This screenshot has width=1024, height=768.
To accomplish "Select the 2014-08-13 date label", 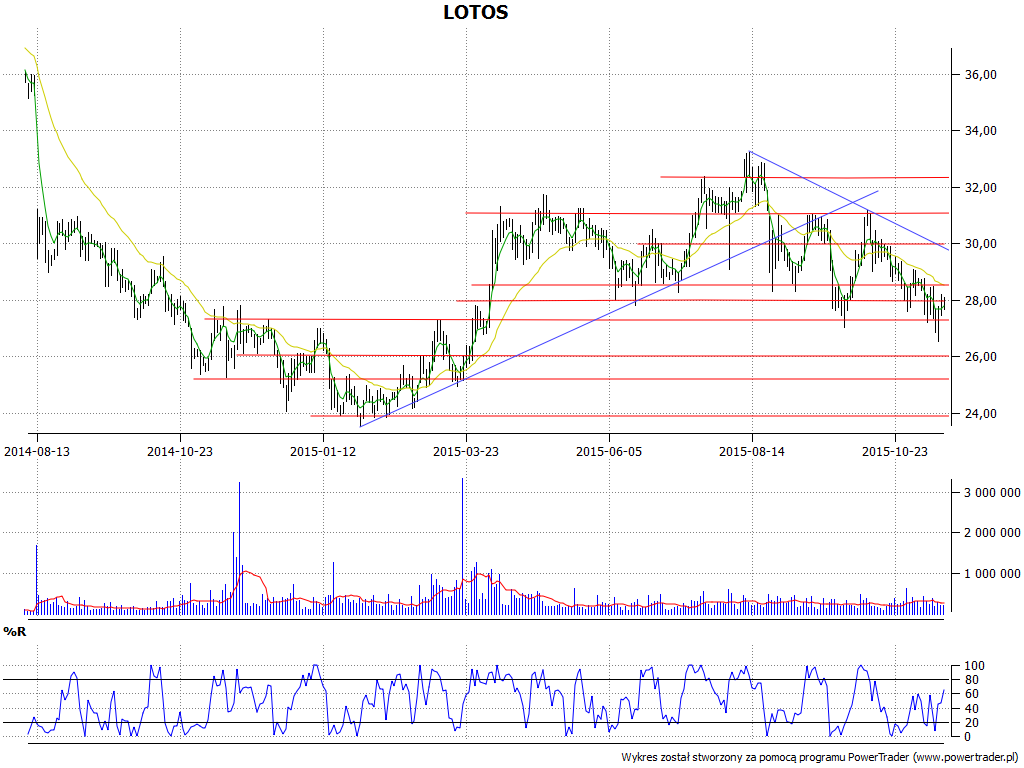I will click(x=37, y=451).
